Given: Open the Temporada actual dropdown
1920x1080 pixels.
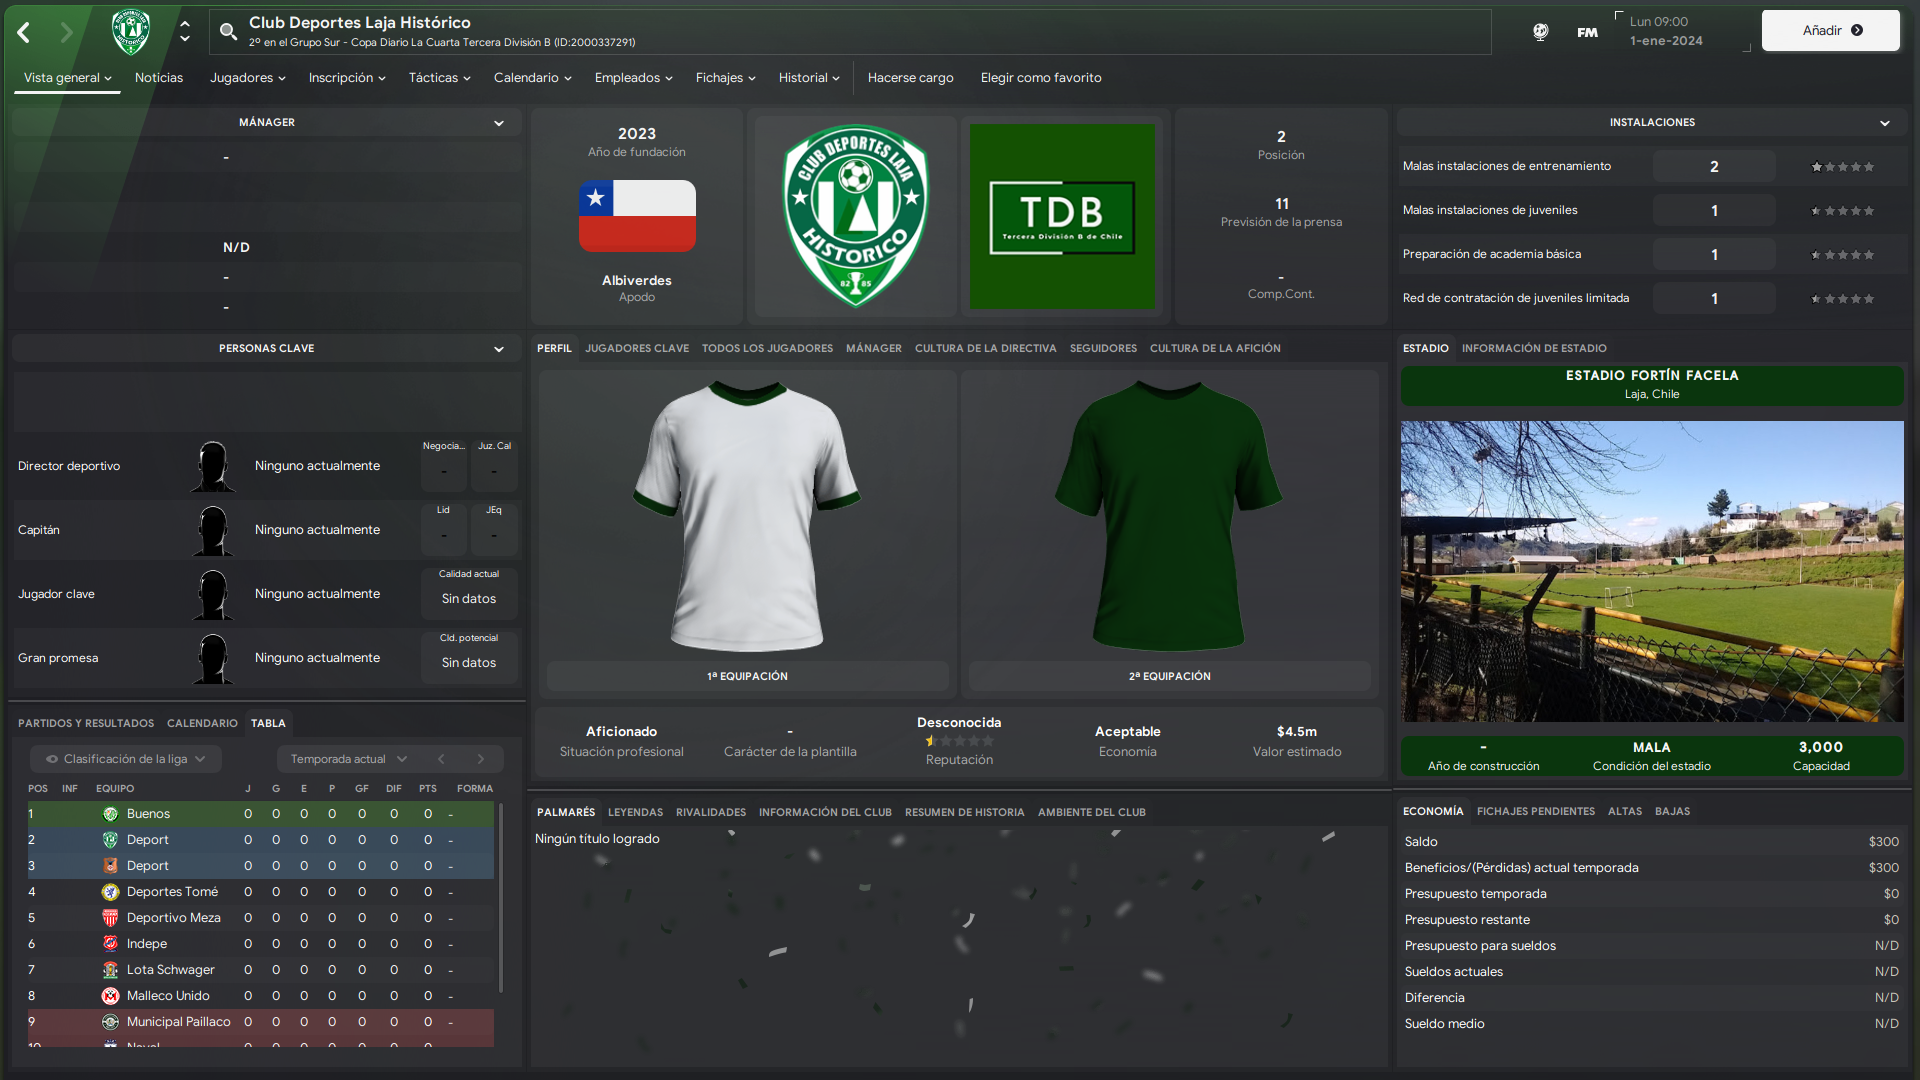Looking at the screenshot, I should point(348,759).
